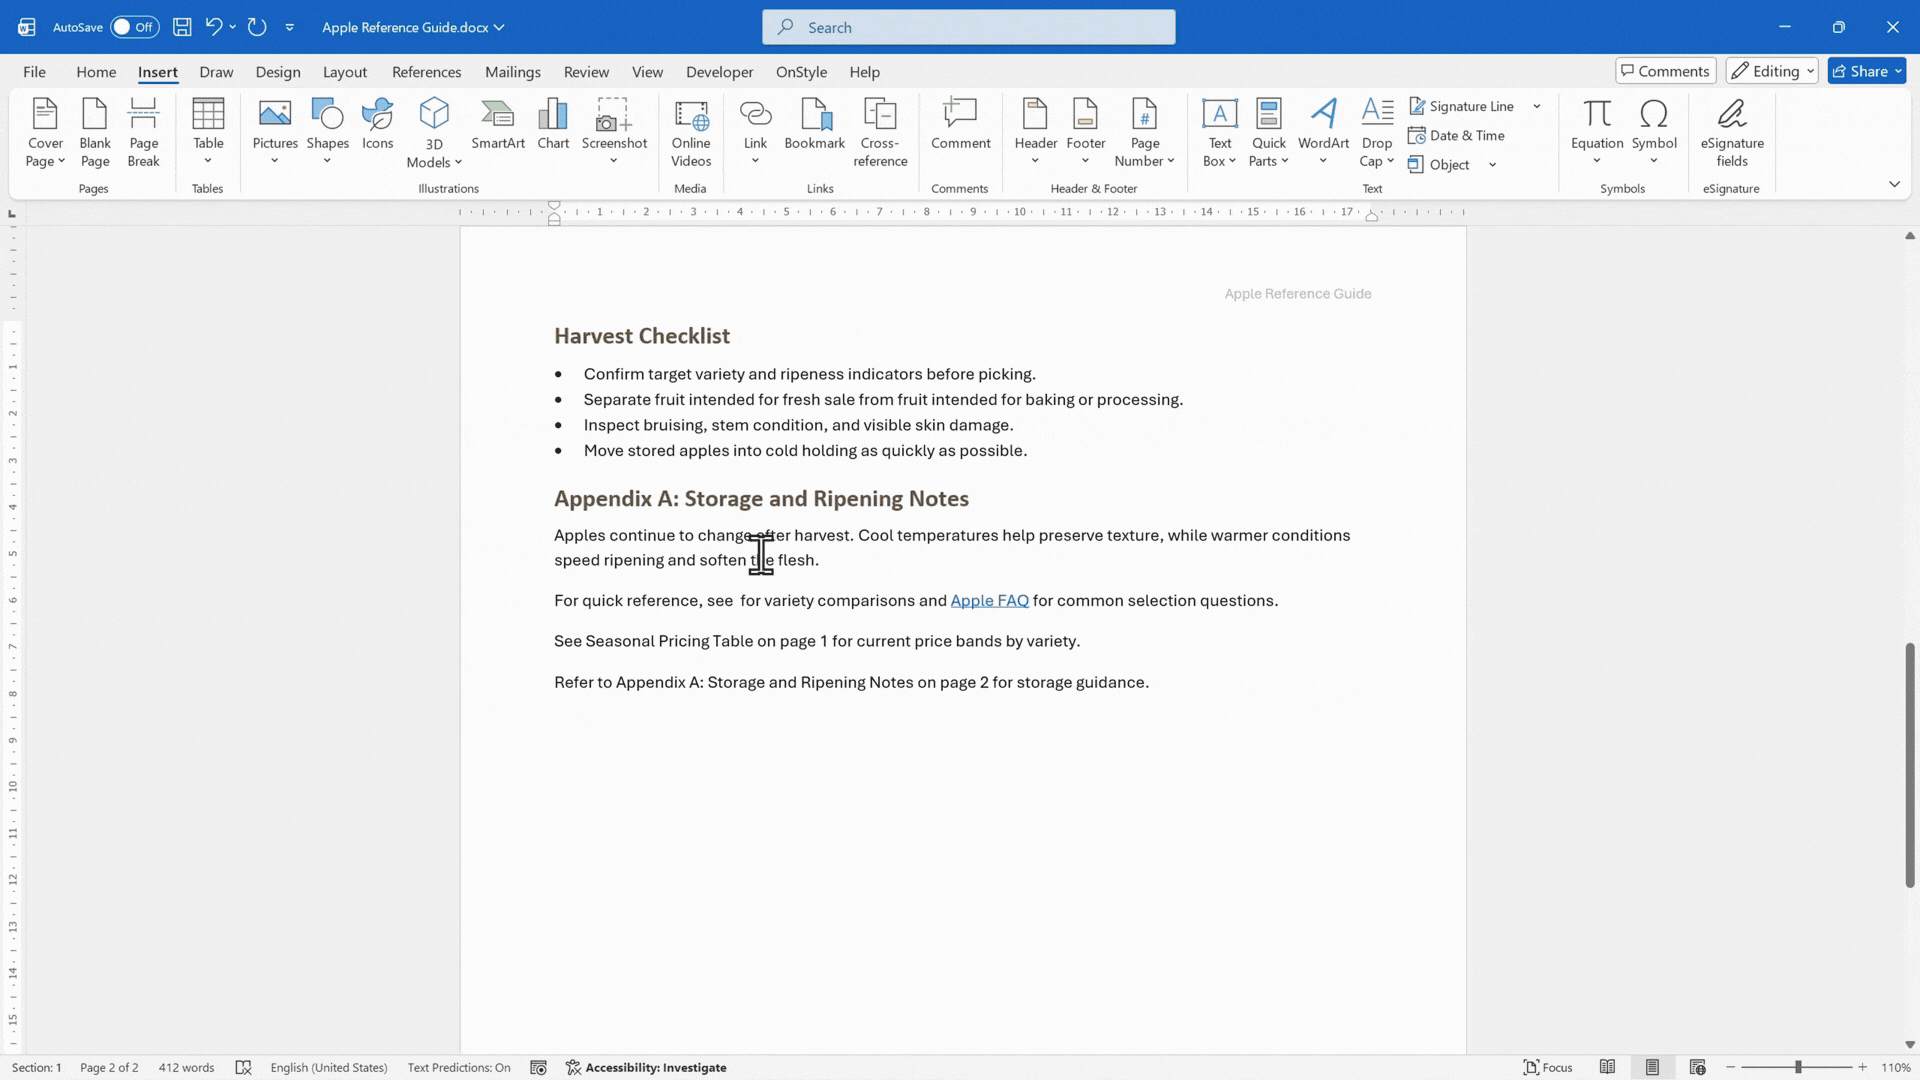Image resolution: width=1920 pixels, height=1080 pixels.
Task: Open the Screenshot tool
Action: (x=614, y=132)
